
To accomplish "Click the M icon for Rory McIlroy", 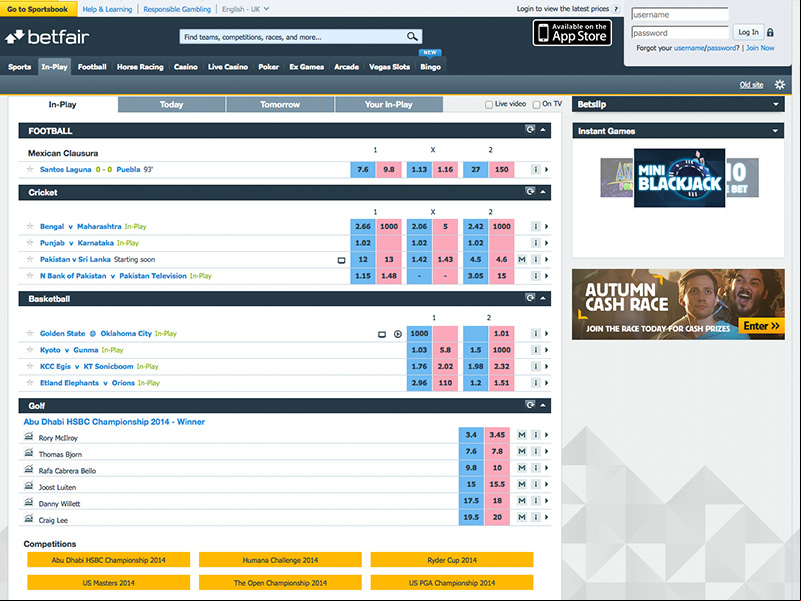I will tap(522, 435).
